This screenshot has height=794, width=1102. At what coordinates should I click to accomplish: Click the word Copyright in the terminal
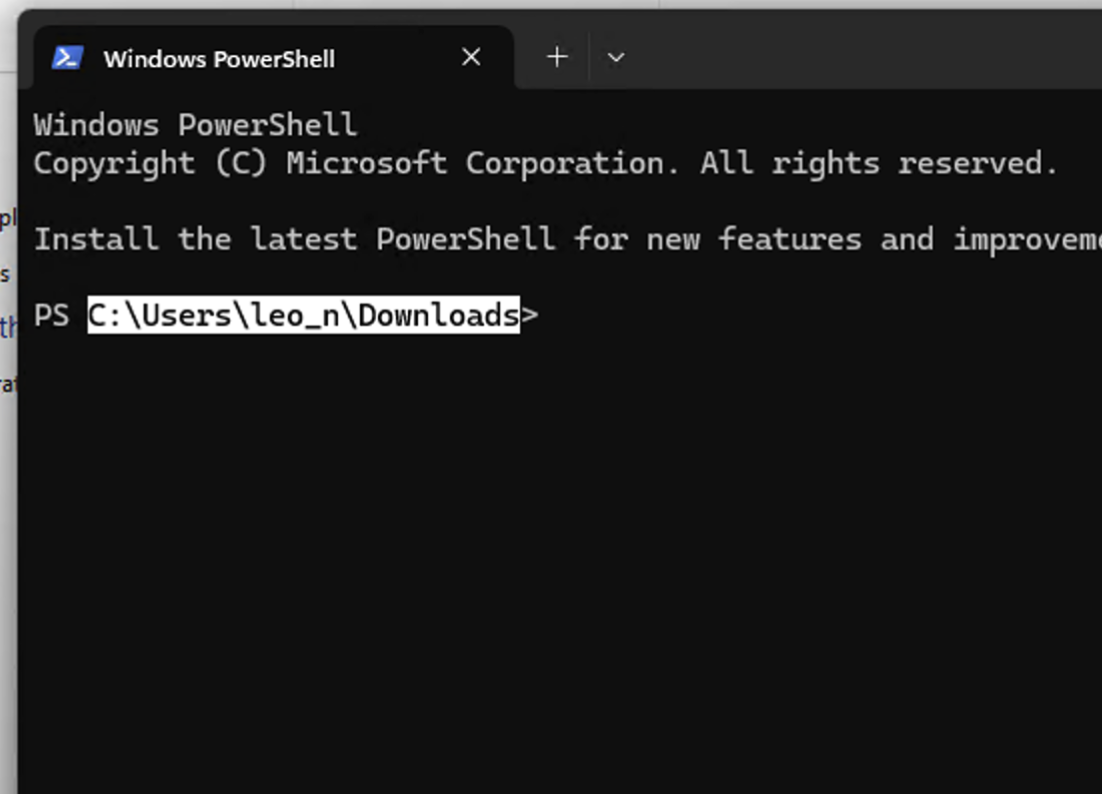tap(114, 164)
